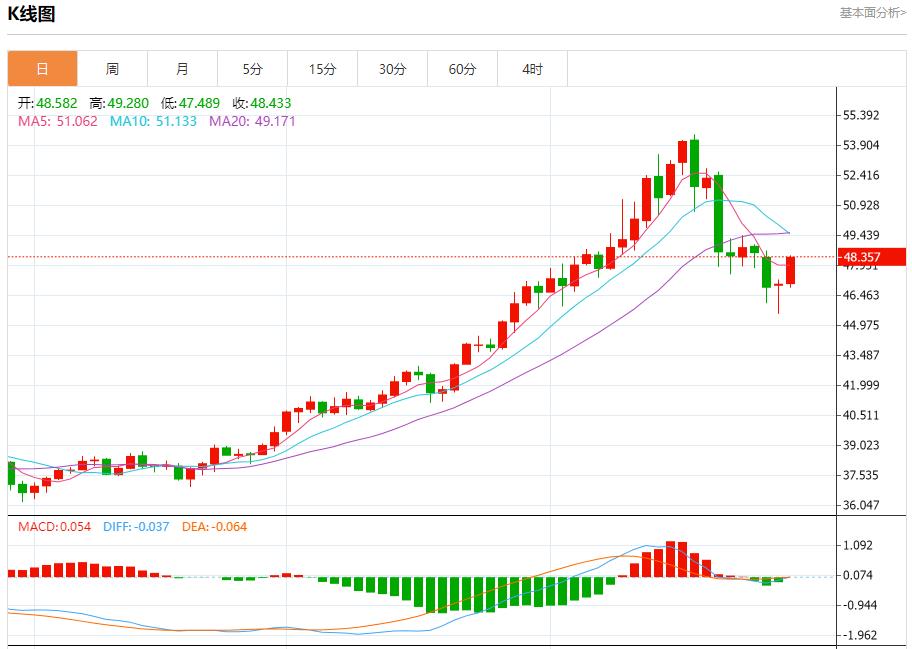Image resolution: width=912 pixels, height=649 pixels.
Task: Switch to the 周 (weekly) chart tab
Action: click(113, 69)
